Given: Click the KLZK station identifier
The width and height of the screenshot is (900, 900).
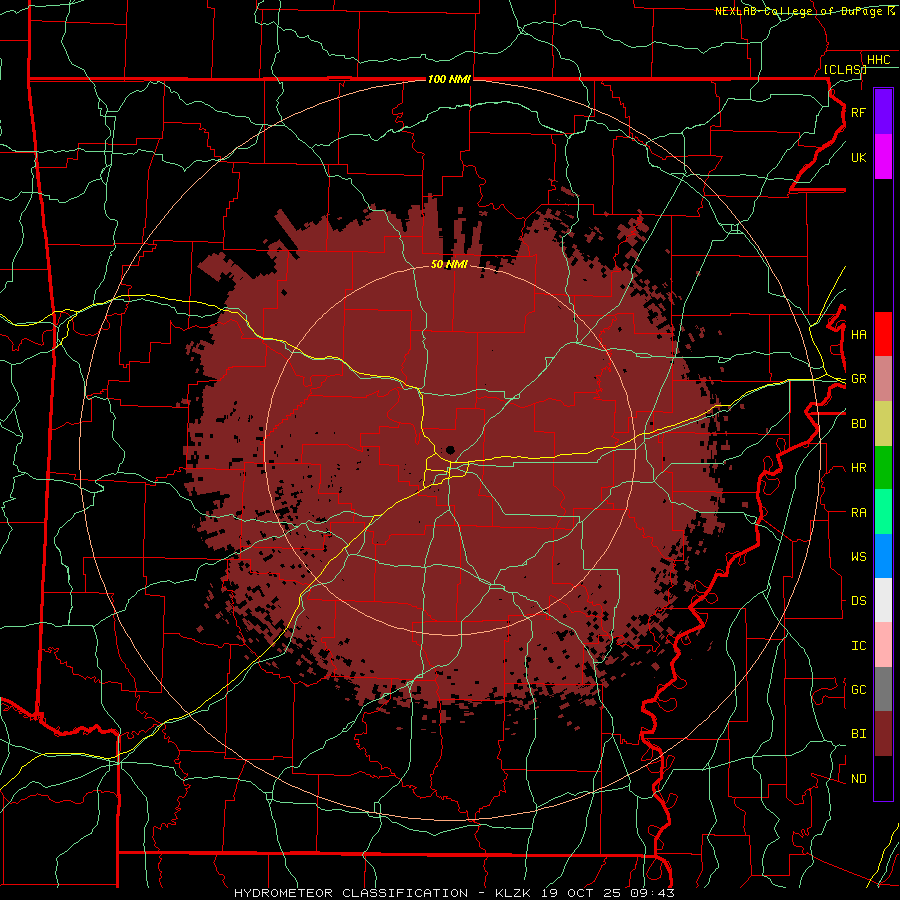Looking at the screenshot, I should 513,893.
